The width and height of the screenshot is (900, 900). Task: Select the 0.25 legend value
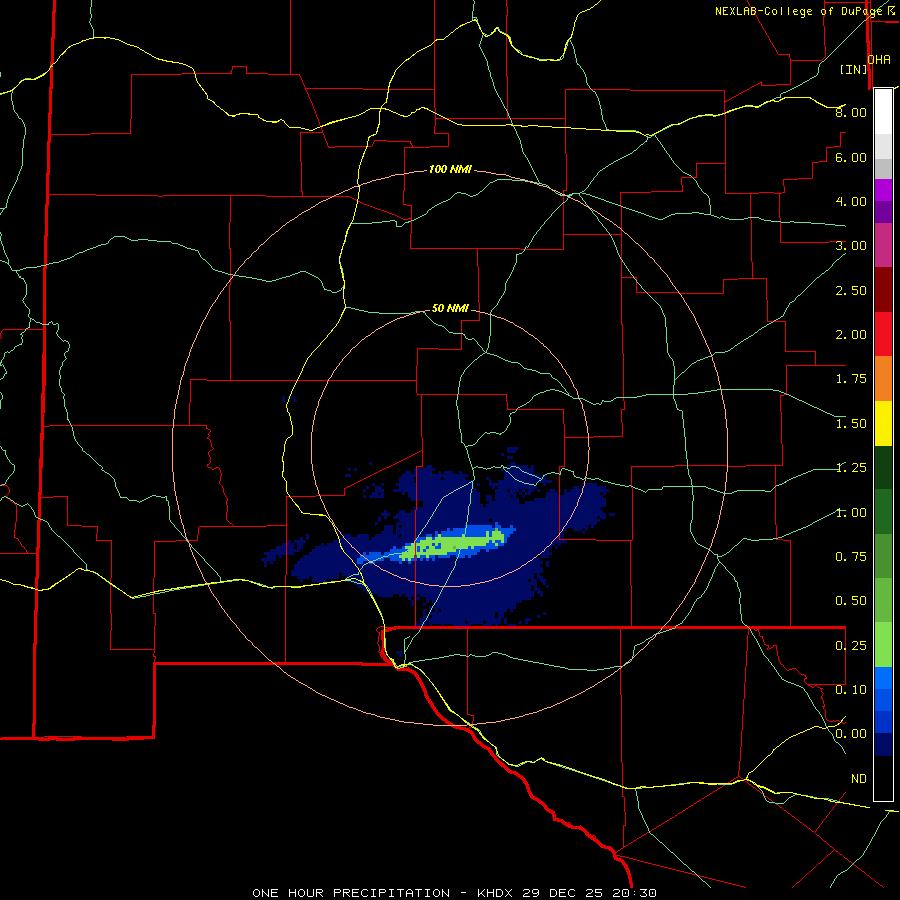pos(851,646)
